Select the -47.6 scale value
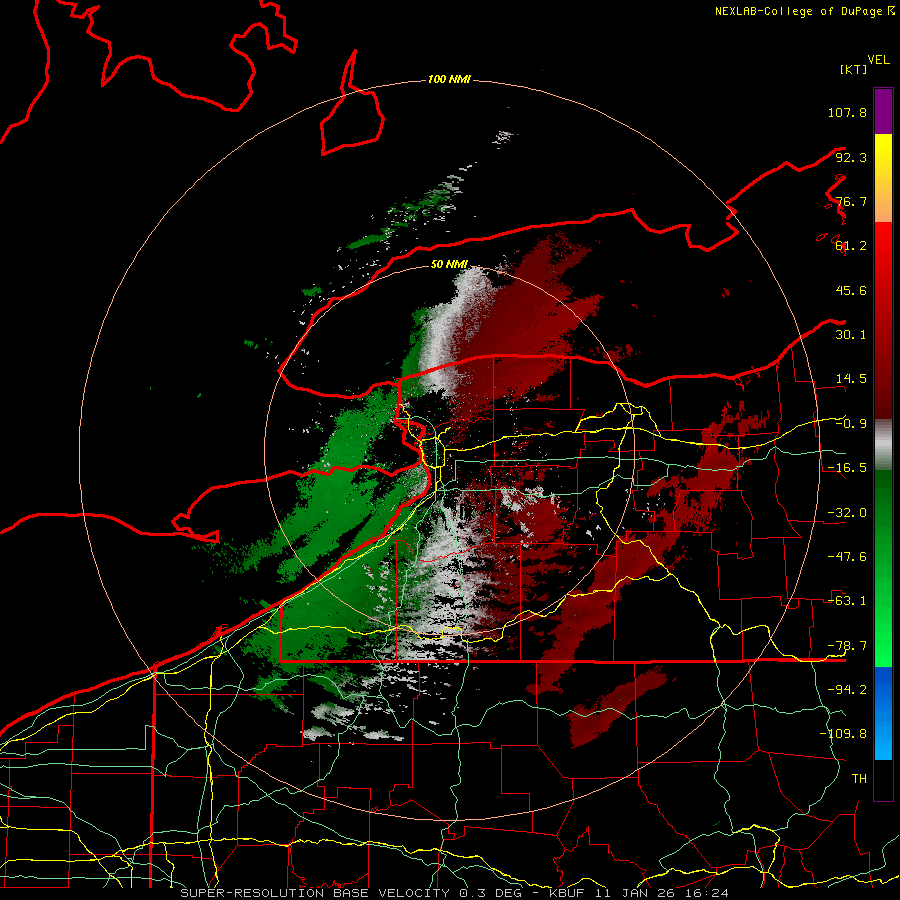 tap(847, 557)
